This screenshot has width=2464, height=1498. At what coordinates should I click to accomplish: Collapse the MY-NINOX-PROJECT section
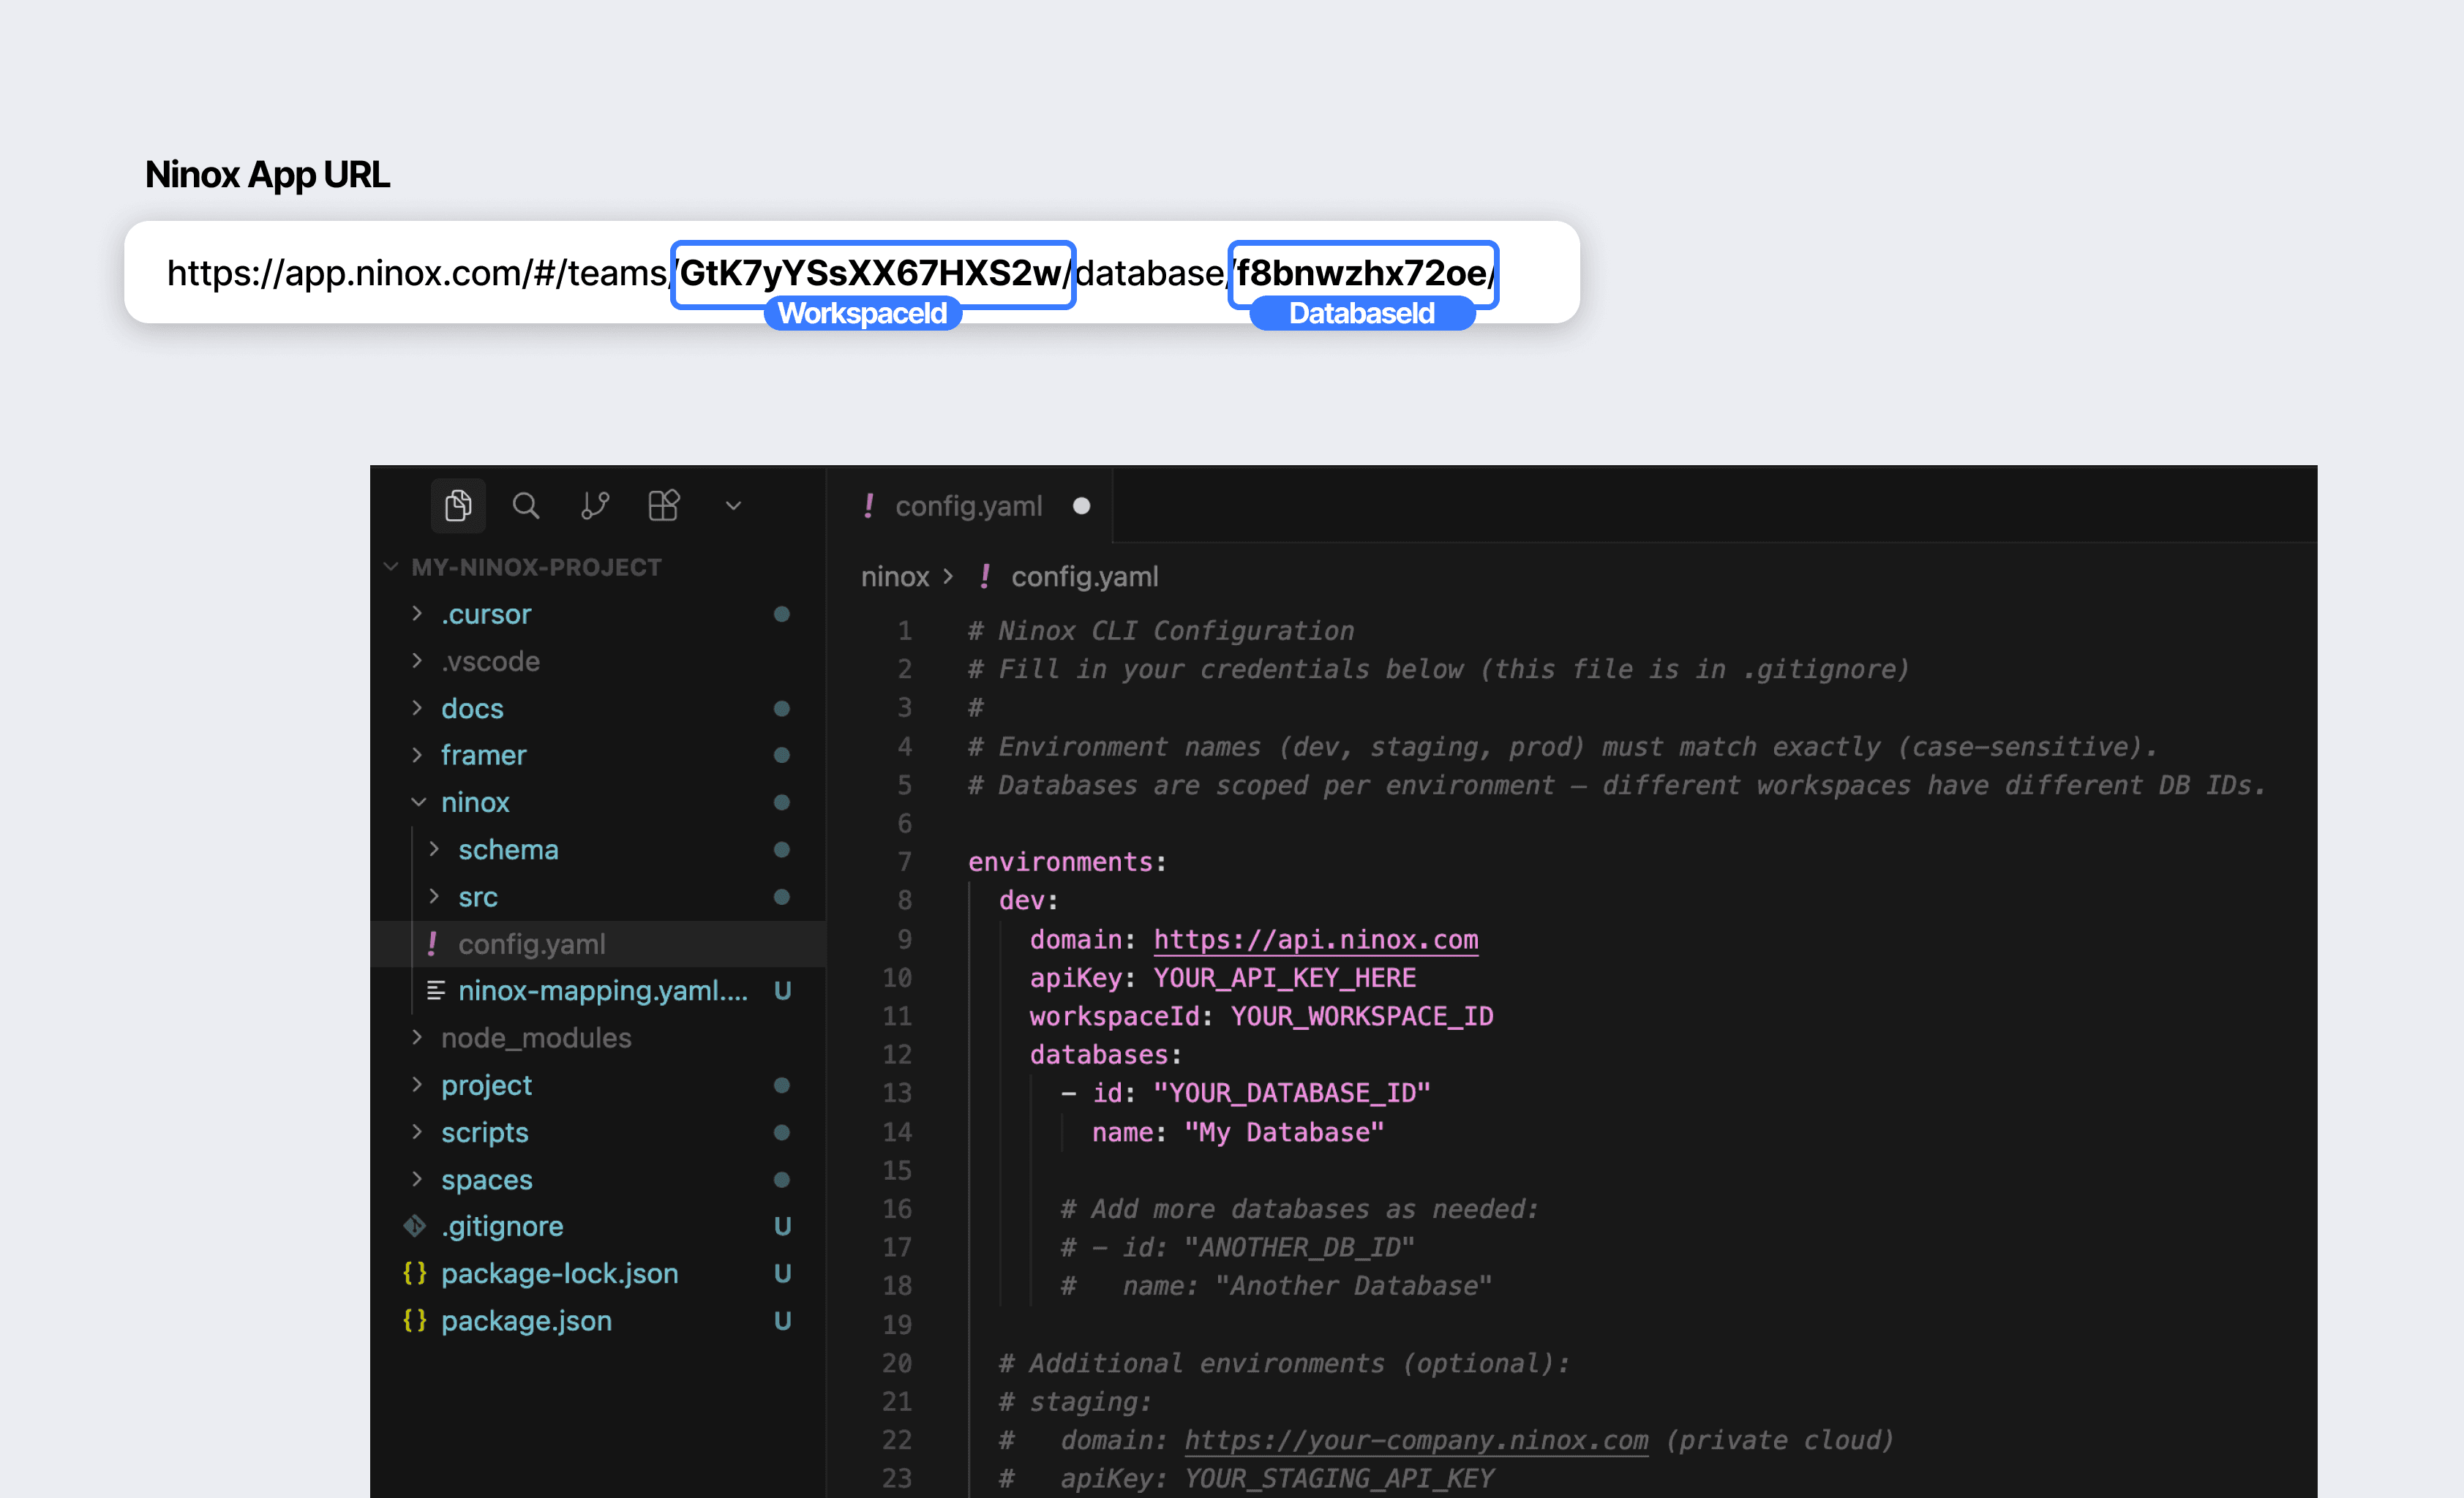point(391,567)
